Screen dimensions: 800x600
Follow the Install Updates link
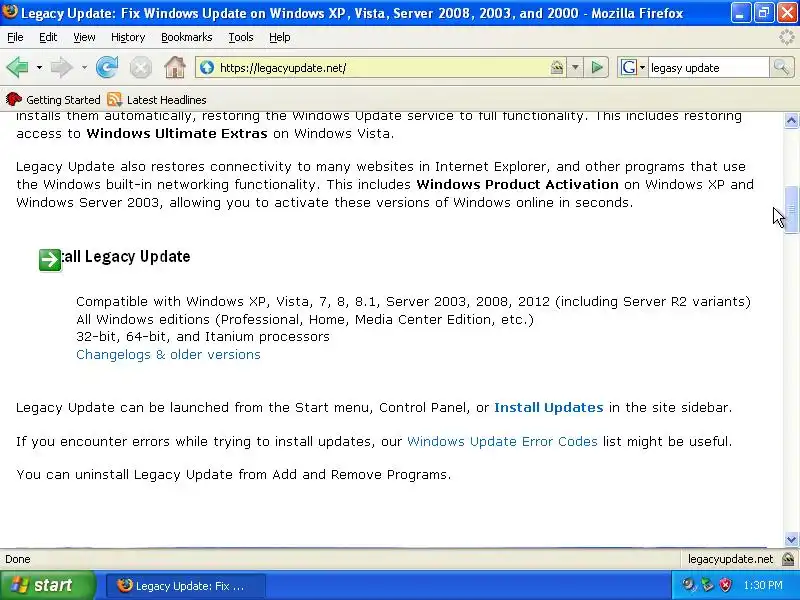(x=549, y=408)
